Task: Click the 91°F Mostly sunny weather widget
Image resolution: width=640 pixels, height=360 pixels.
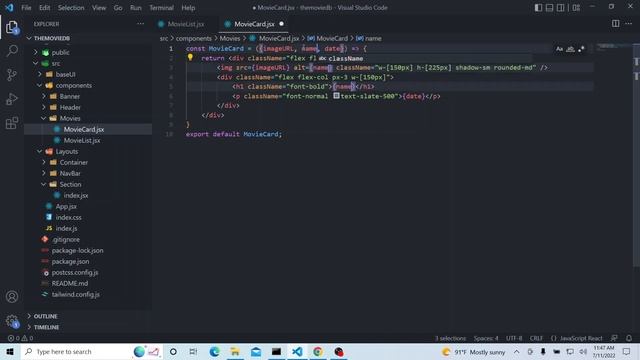Action: 473,351
